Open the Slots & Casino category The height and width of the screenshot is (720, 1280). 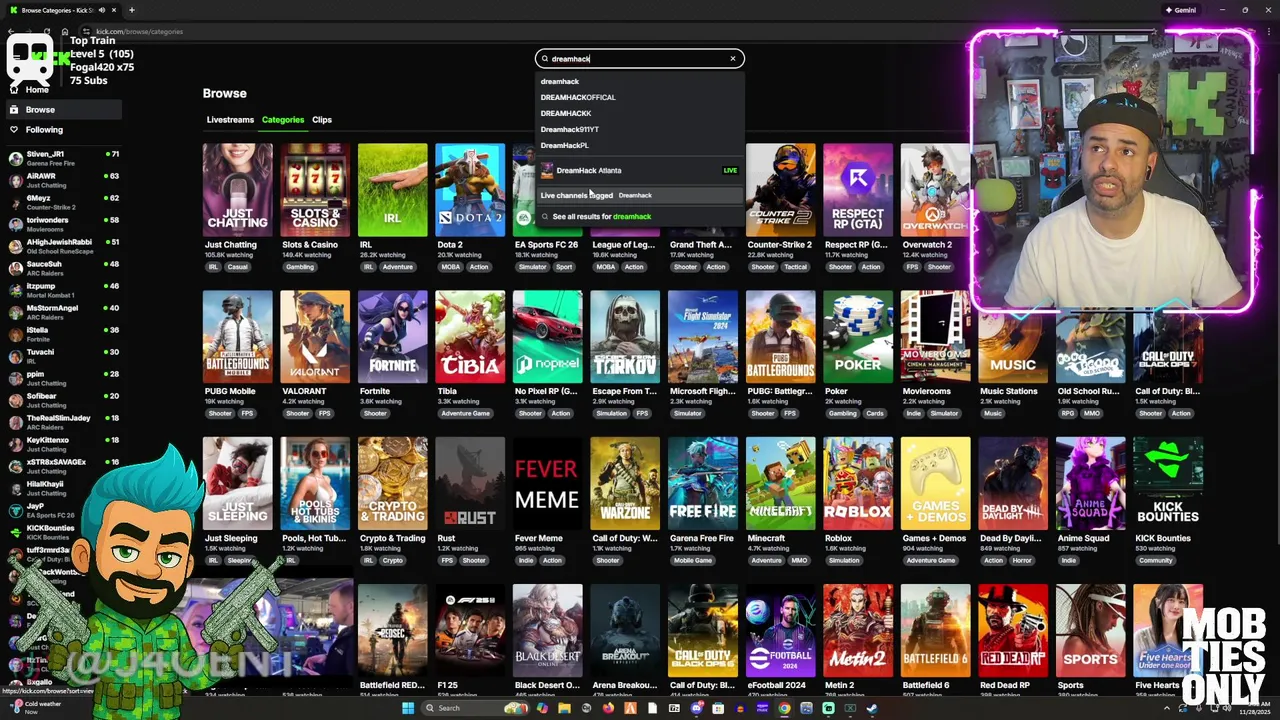pos(315,190)
